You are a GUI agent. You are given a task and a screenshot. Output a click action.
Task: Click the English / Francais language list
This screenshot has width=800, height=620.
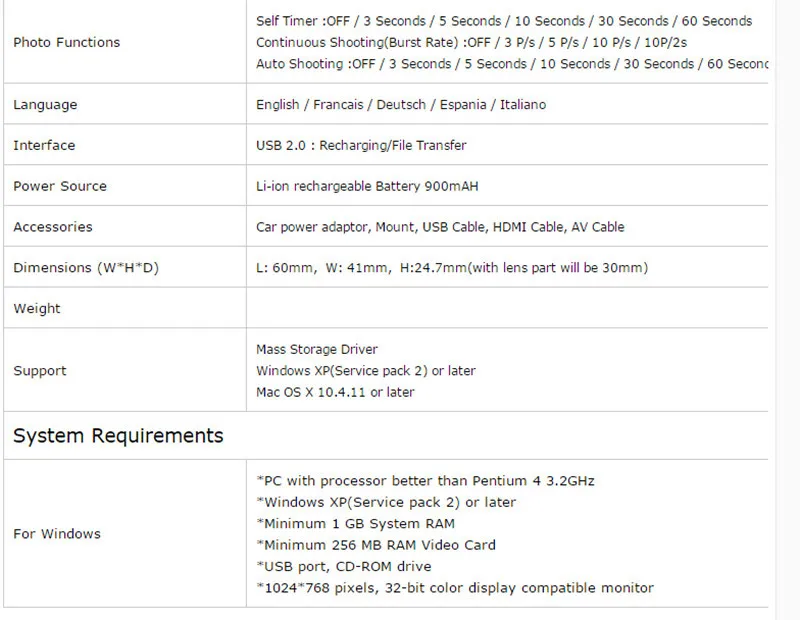coord(401,105)
